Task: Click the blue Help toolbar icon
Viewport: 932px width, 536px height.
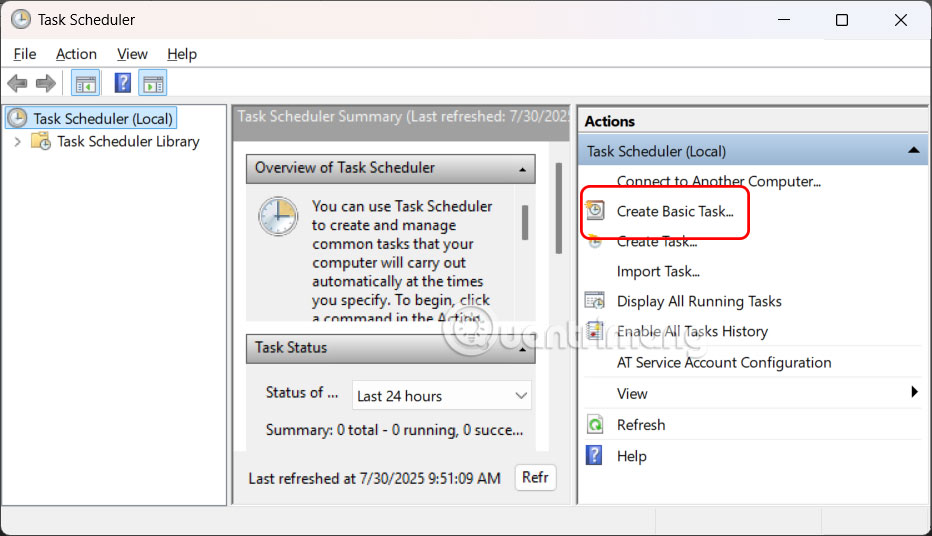Action: [122, 83]
